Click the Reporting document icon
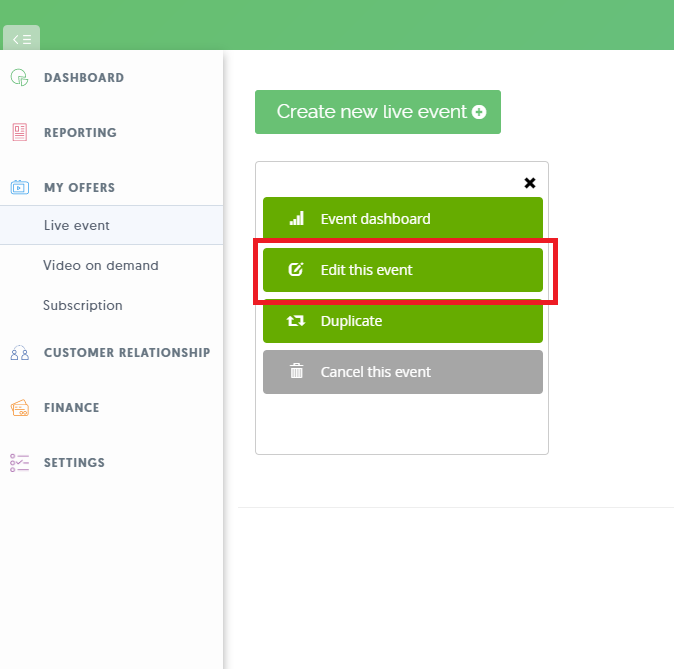674x669 pixels. tap(19, 132)
